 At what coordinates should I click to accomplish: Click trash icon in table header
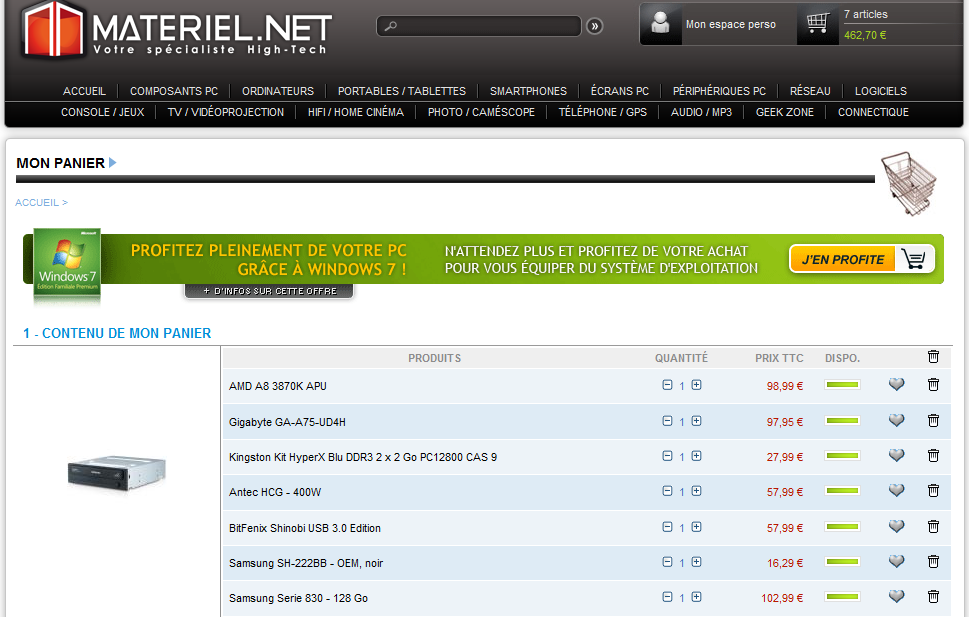pos(933,357)
